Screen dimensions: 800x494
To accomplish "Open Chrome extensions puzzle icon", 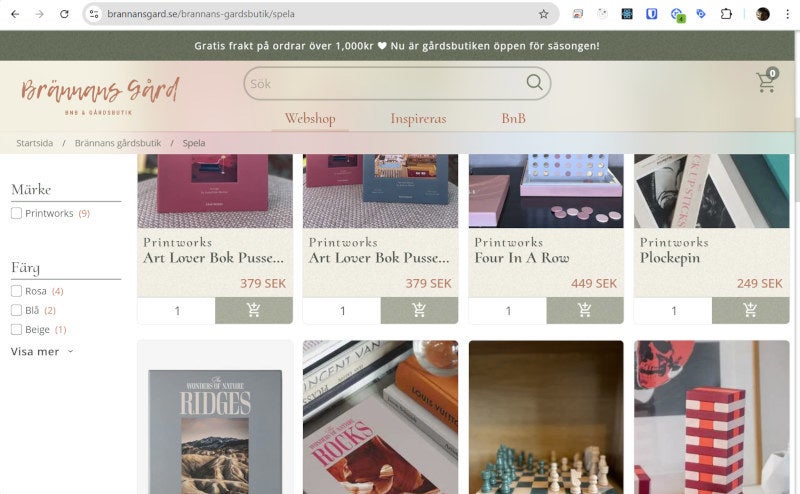I will pyautogui.click(x=727, y=14).
